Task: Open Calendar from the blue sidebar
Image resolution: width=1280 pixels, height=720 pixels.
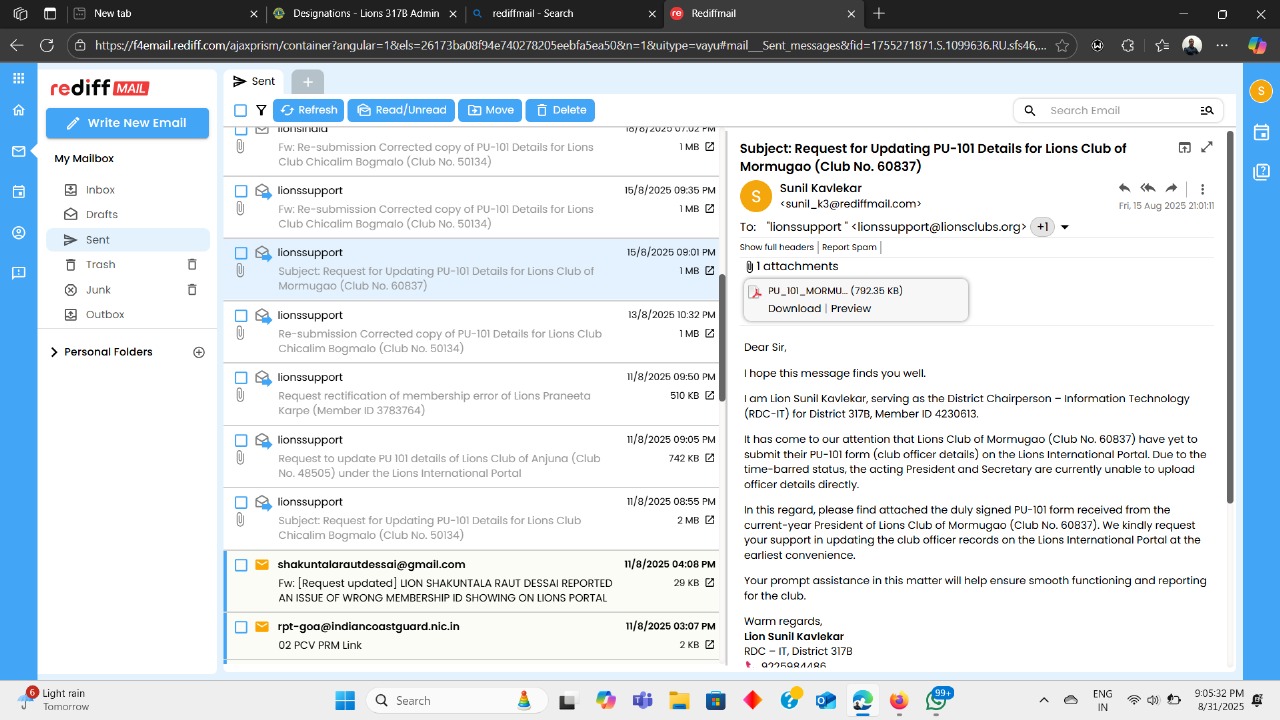Action: [18, 191]
